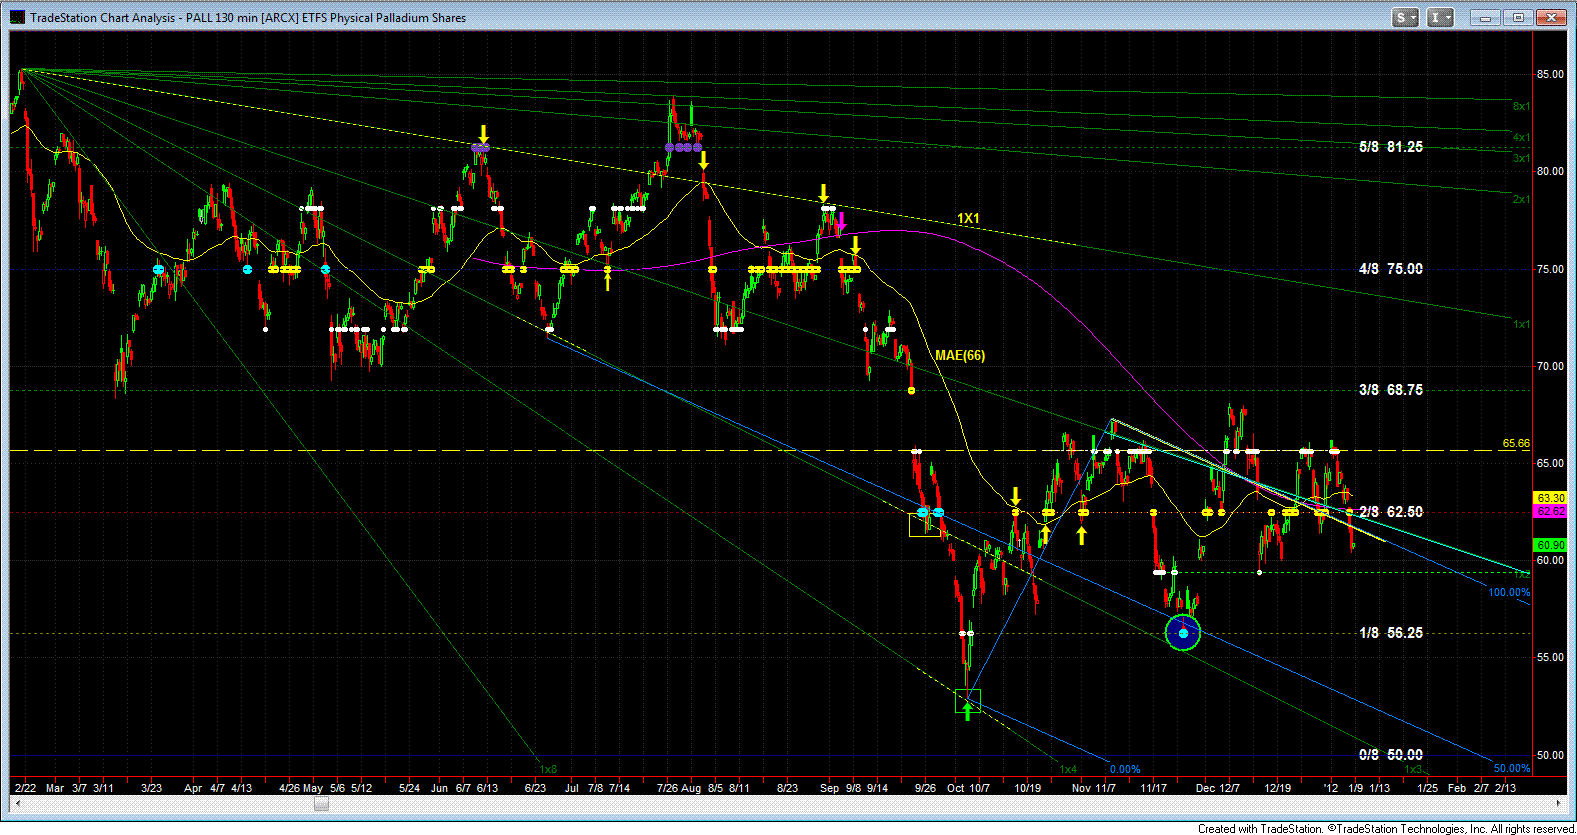The image size is (1577, 835).
Task: Click the 1x8 Gann fan label
Action: pos(548,769)
